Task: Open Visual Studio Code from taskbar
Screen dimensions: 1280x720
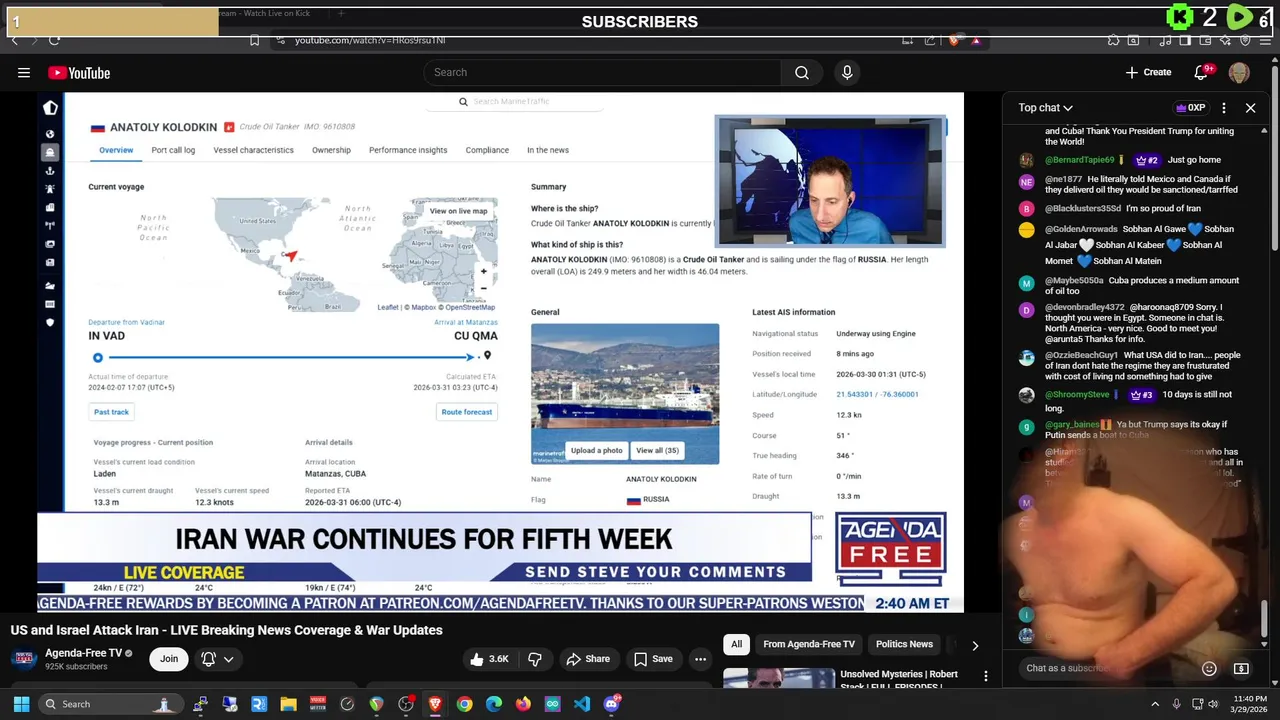Action: (582, 704)
